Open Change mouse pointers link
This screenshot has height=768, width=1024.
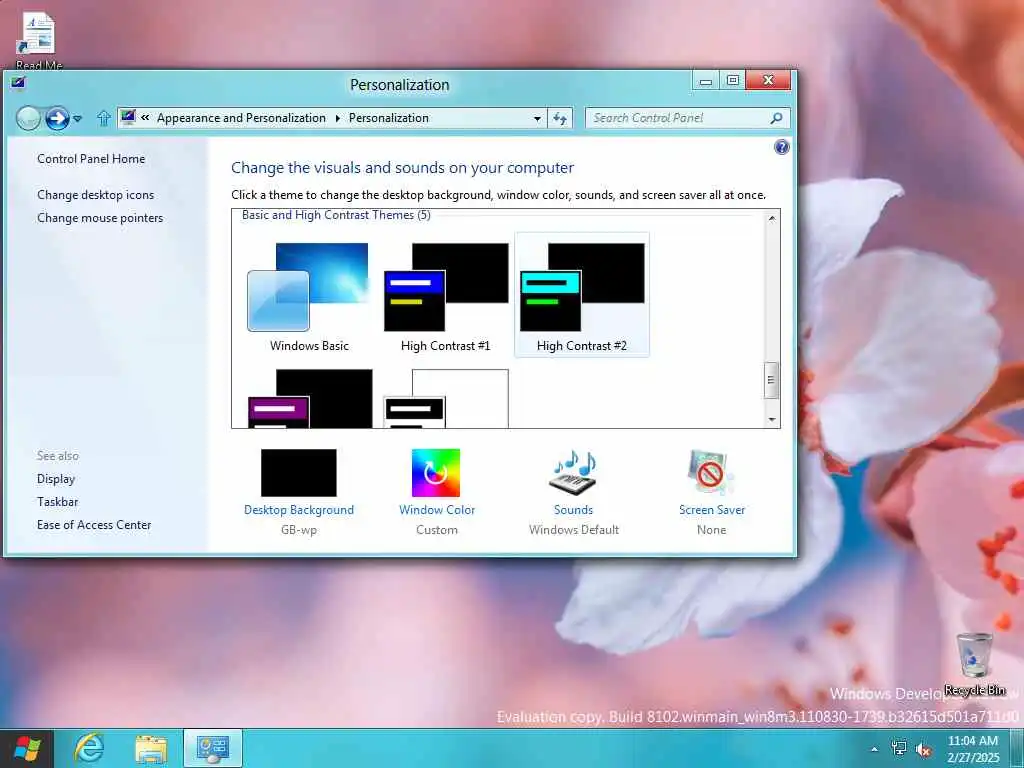click(x=100, y=218)
